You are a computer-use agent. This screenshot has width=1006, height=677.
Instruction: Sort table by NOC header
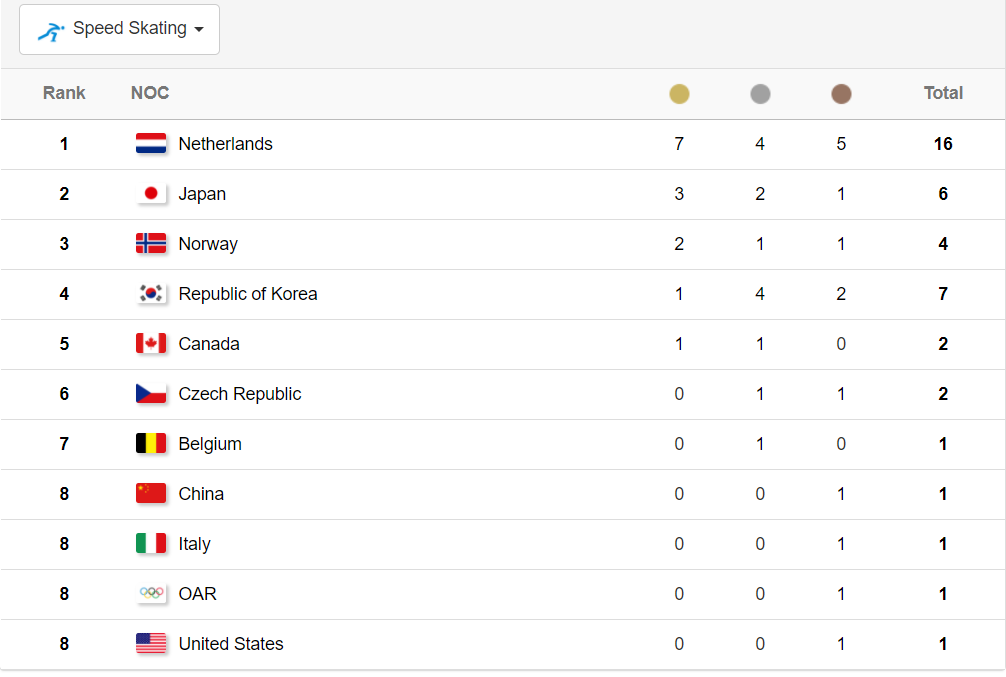pos(149,93)
